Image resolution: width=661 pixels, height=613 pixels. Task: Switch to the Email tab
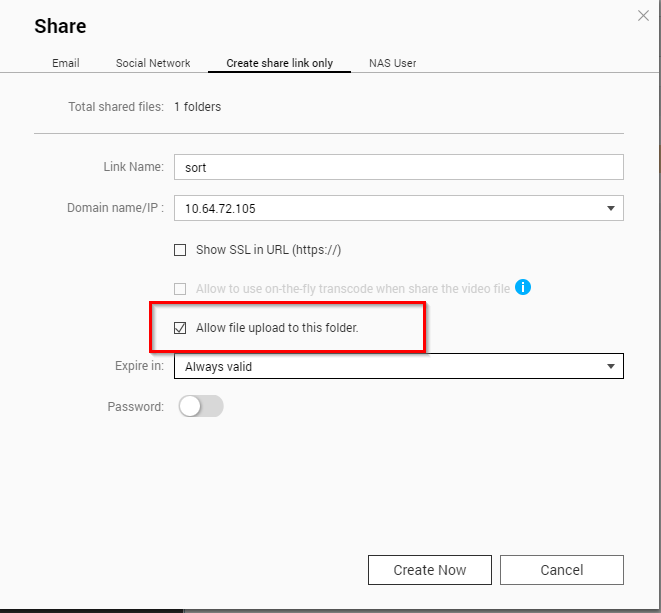(66, 63)
